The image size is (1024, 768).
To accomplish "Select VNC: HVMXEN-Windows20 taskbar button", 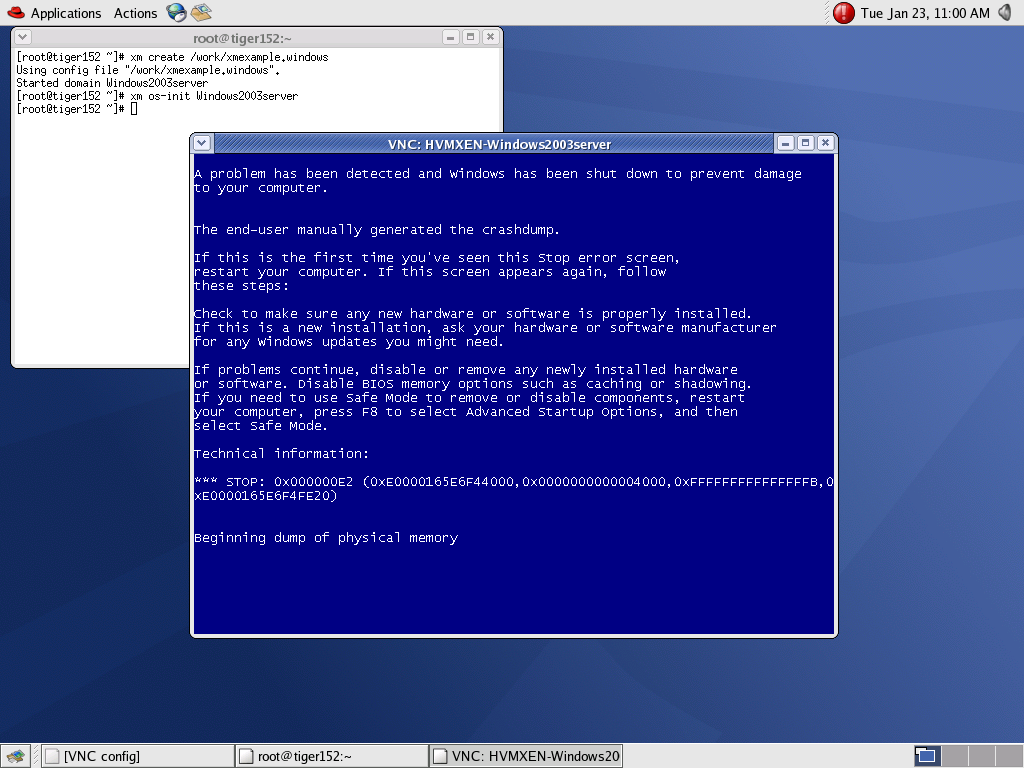I will pyautogui.click(x=526, y=756).
